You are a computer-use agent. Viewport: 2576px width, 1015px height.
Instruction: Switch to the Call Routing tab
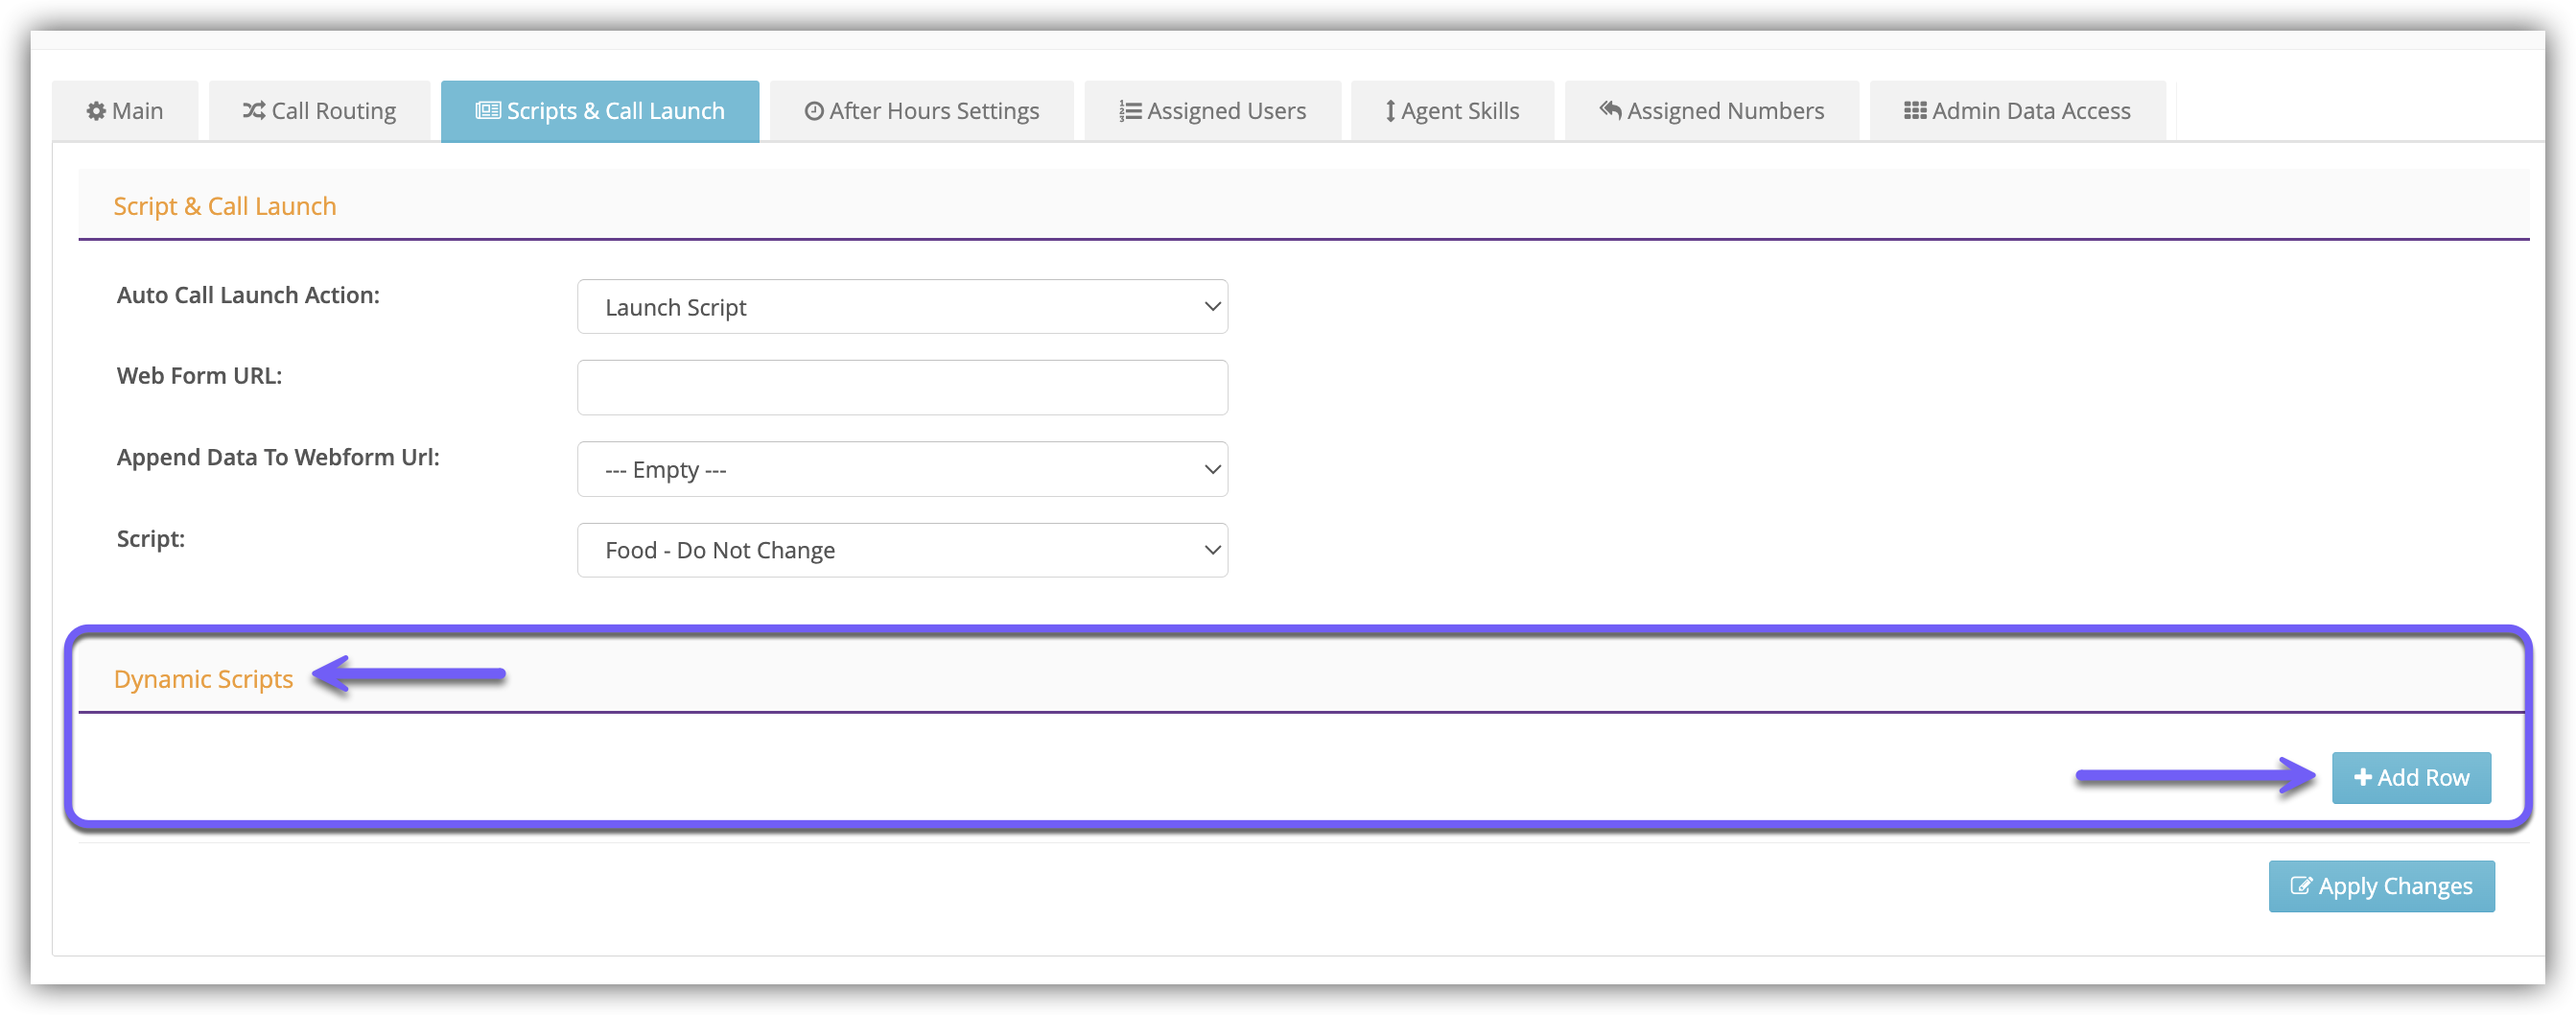[320, 111]
